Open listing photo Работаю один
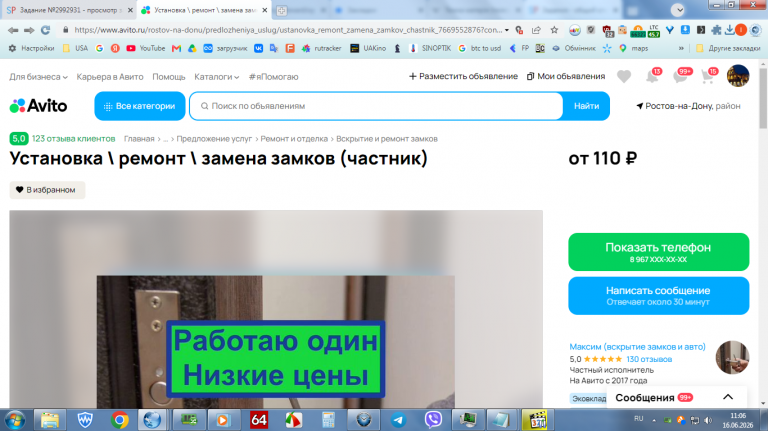This screenshot has width=768, height=431. tap(276, 310)
